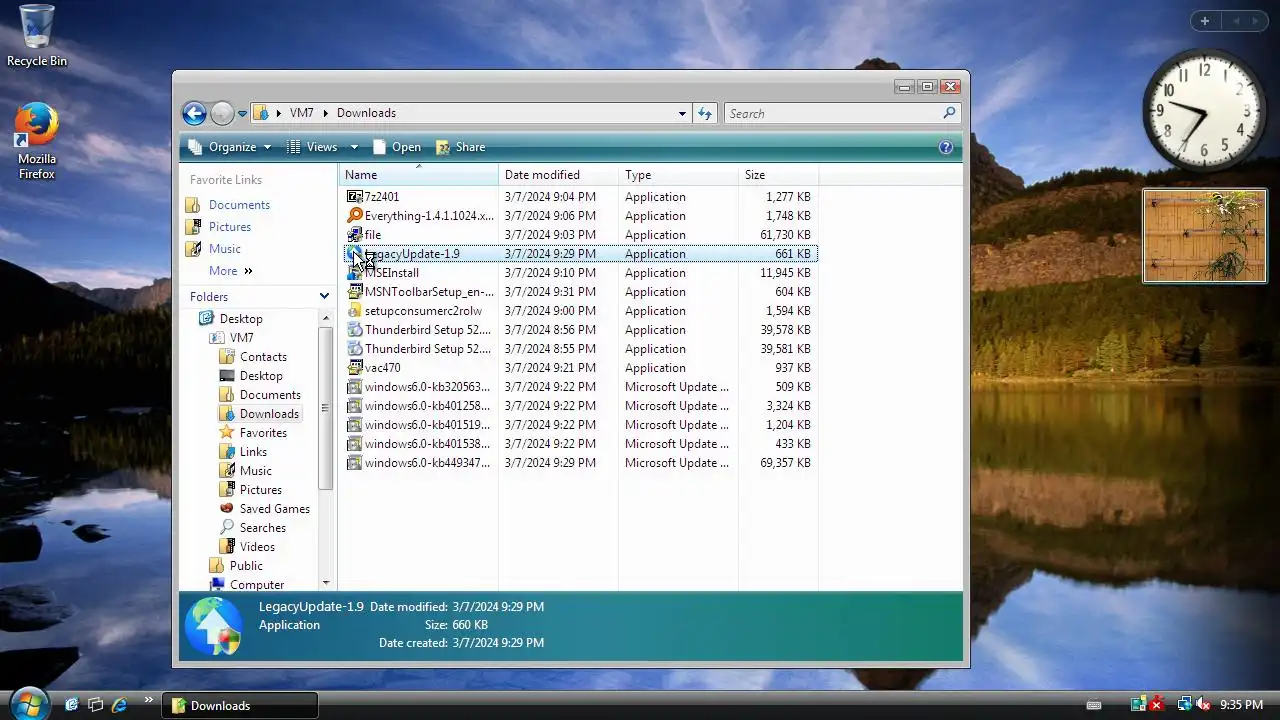Collapse the Folders pane chevron
The image size is (1280, 720).
coord(324,296)
